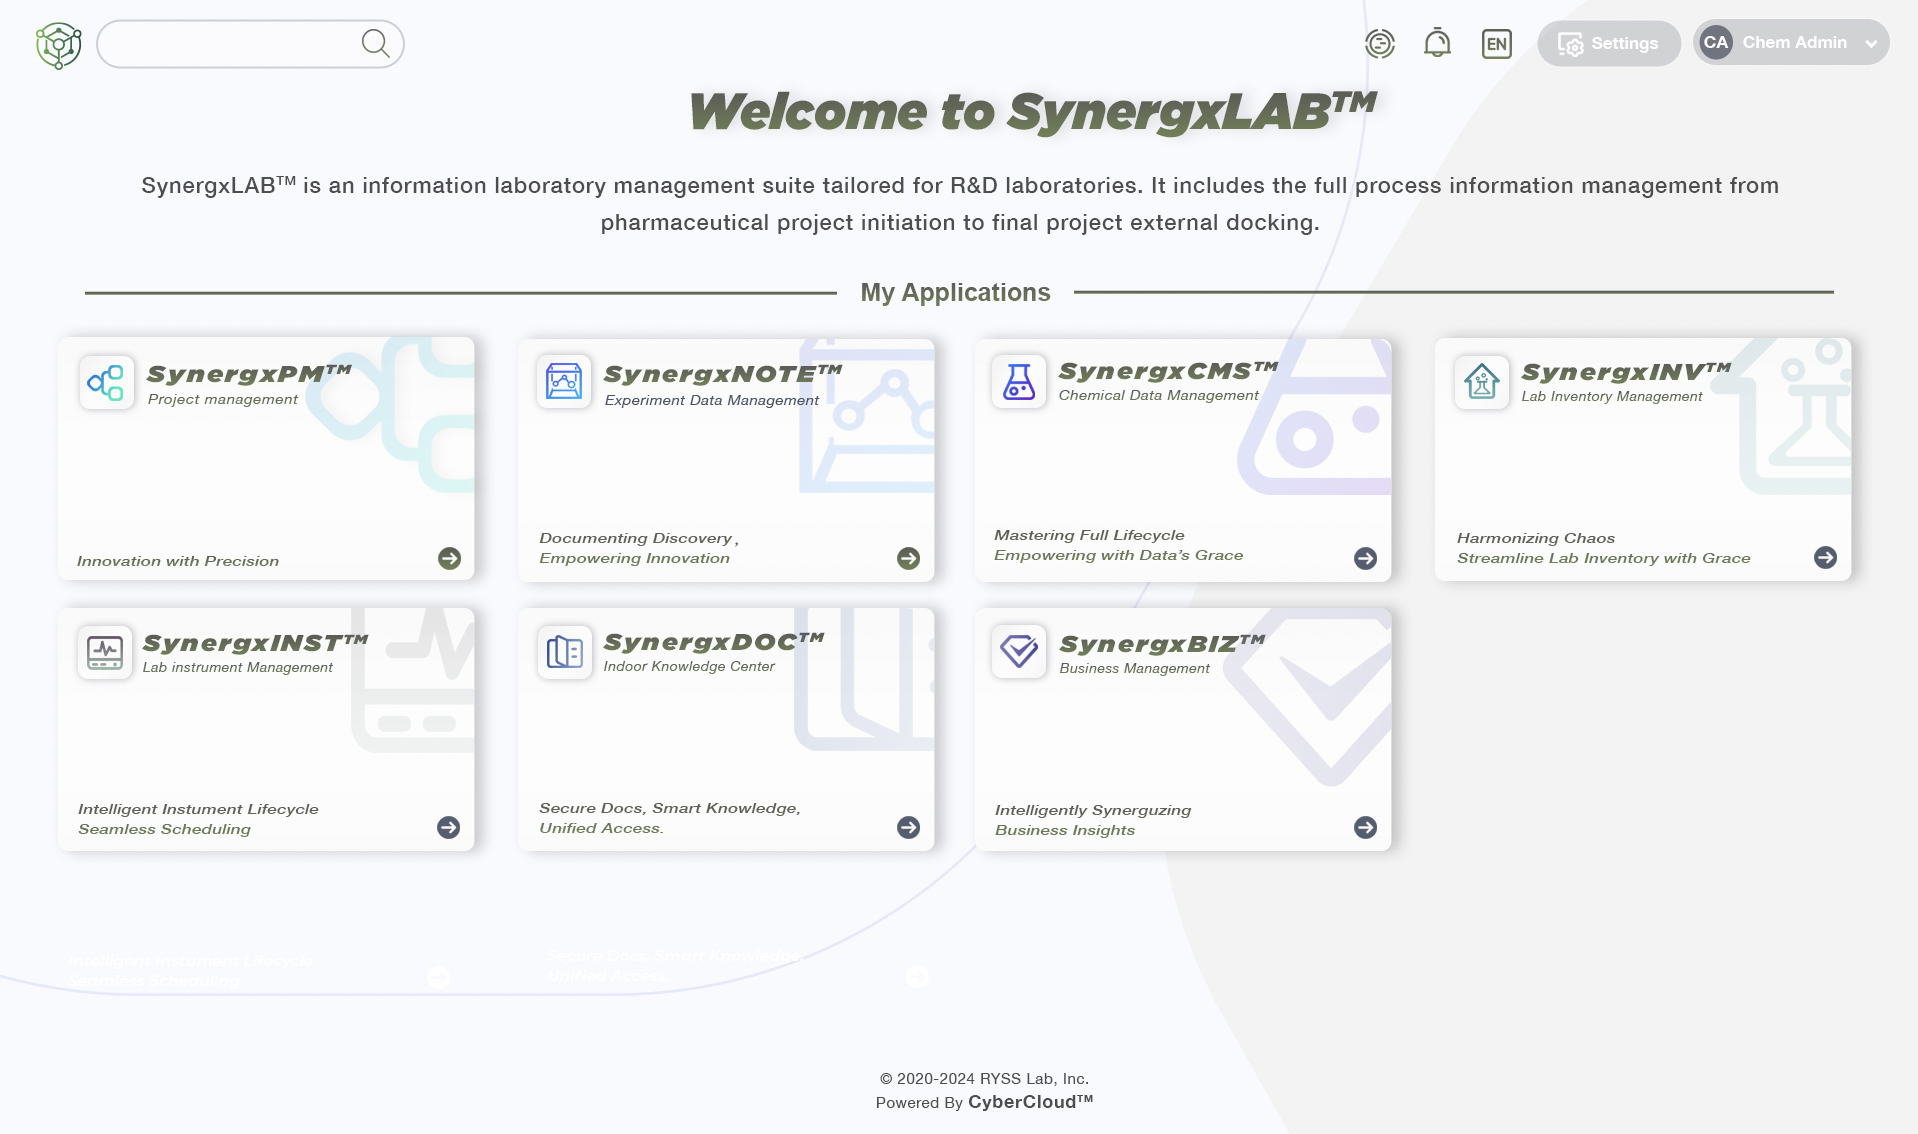Open the notifications bell

tap(1437, 43)
